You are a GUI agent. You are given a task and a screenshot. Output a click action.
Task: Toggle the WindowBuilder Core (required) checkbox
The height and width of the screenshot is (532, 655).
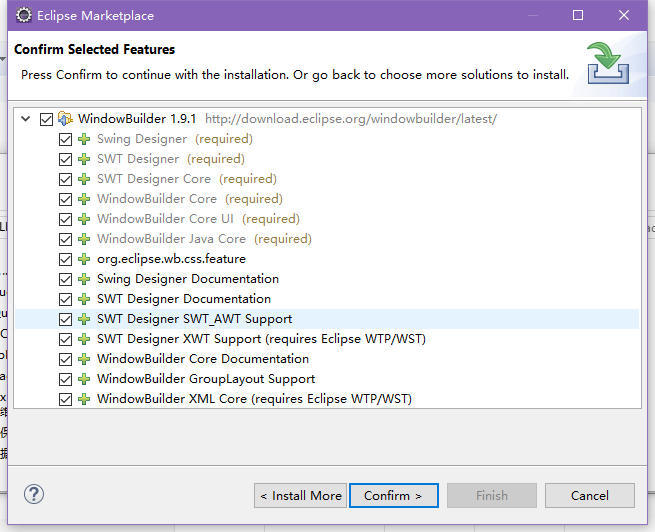(65, 200)
